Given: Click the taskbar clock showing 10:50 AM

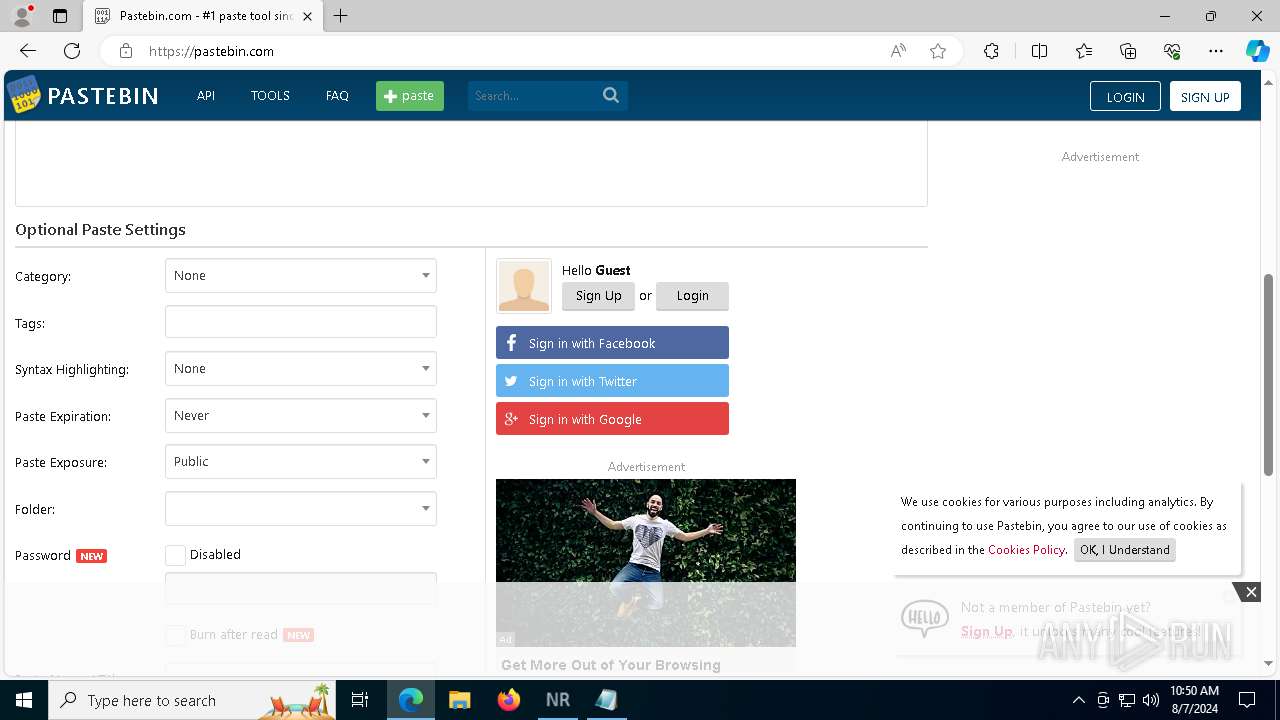Looking at the screenshot, I should pyautogui.click(x=1194, y=700).
